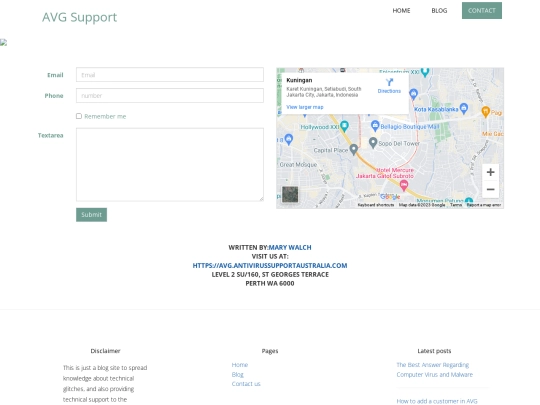
Task: Click the Hollywood XXI map pin
Action: click(x=344, y=126)
